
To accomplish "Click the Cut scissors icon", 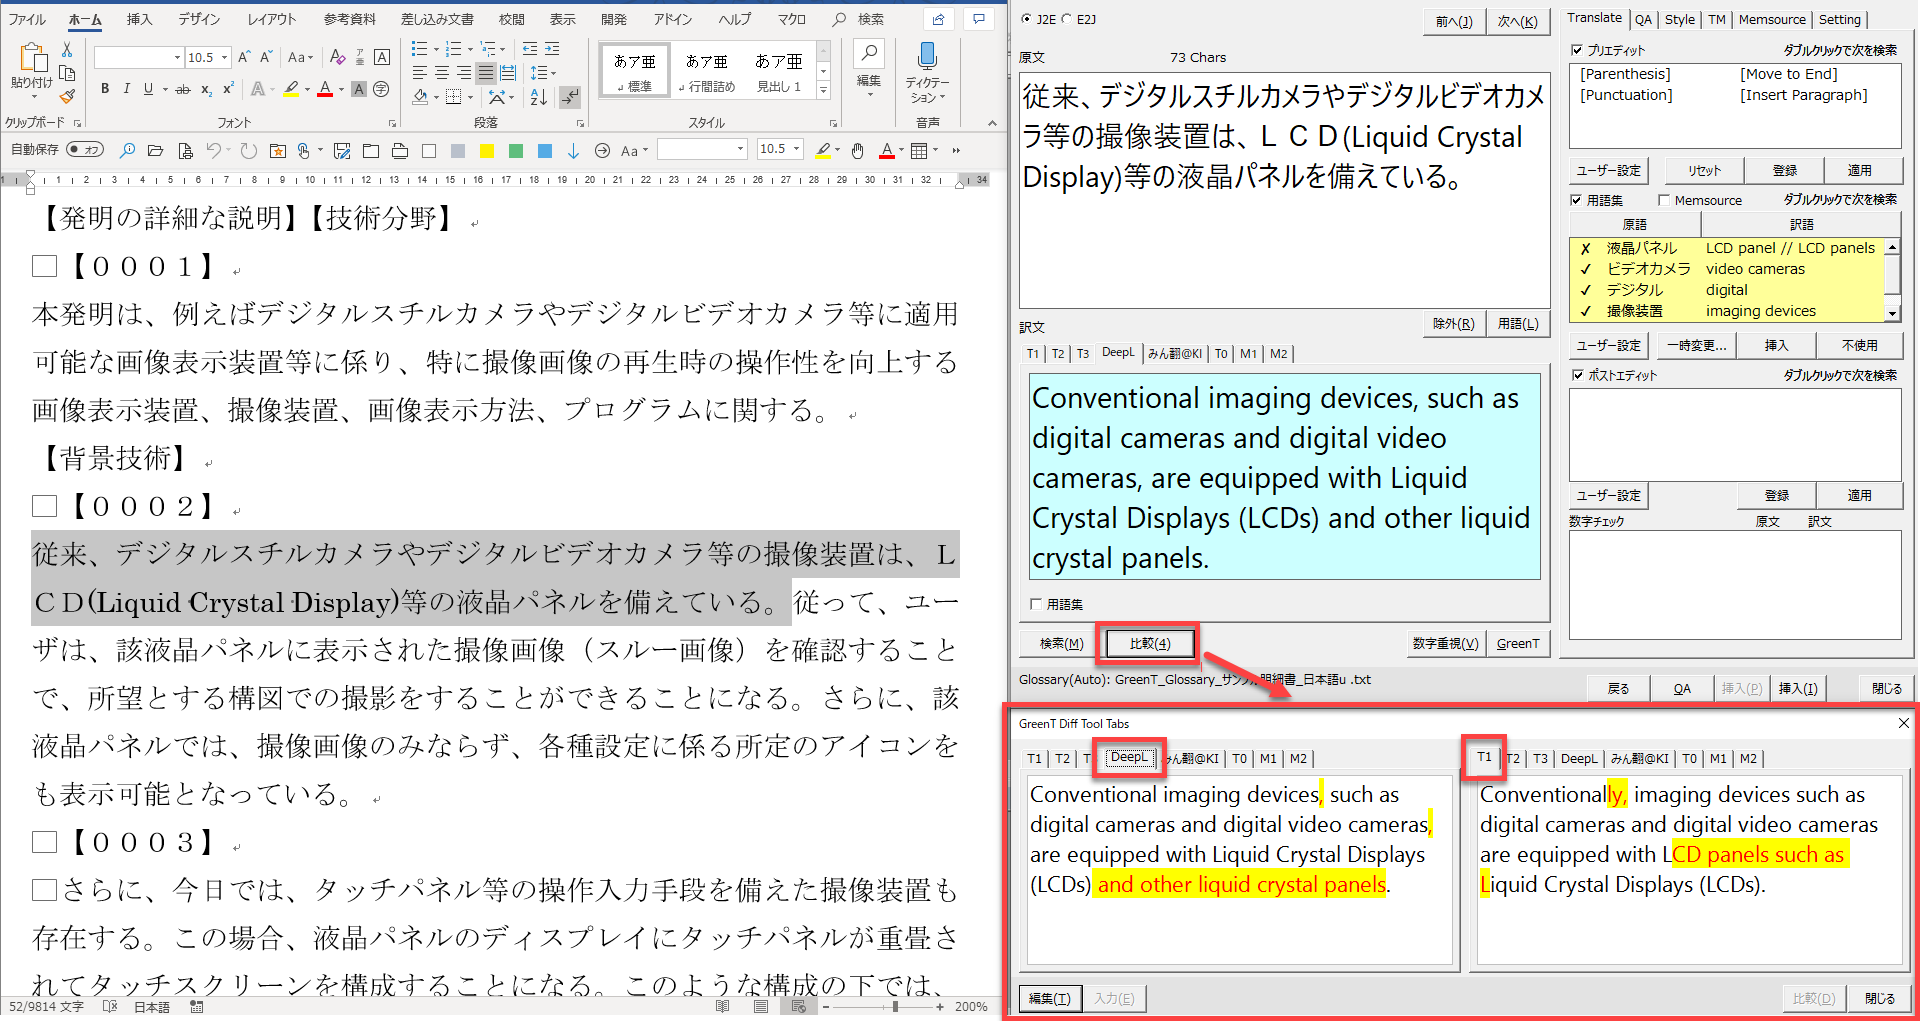I will click(67, 50).
